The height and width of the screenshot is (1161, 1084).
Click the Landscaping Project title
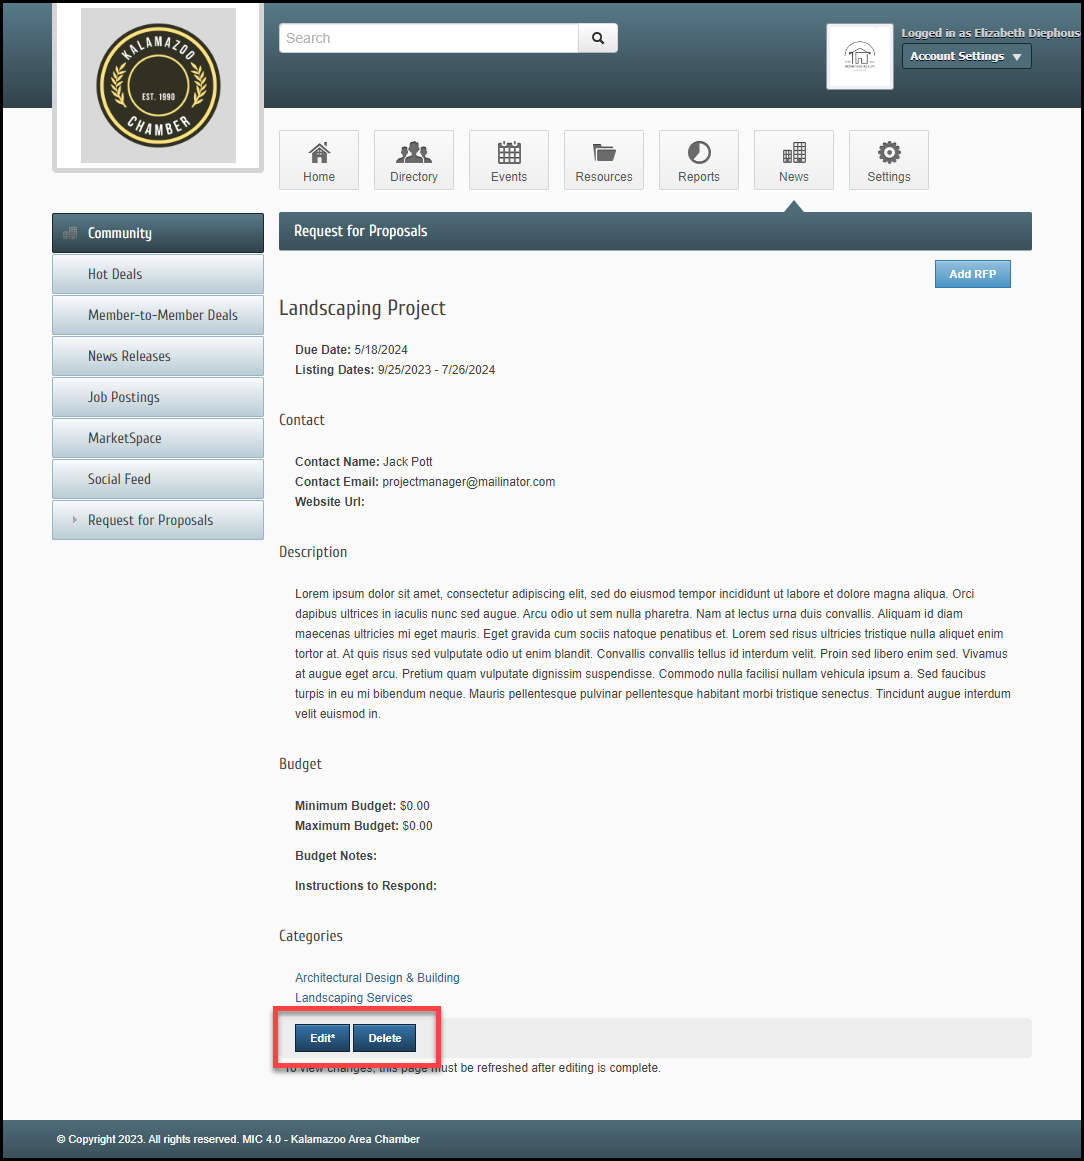[x=362, y=308]
